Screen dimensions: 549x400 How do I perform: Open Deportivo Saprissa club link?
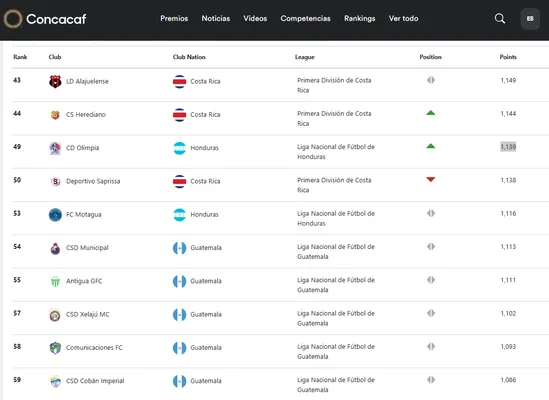[x=93, y=181]
